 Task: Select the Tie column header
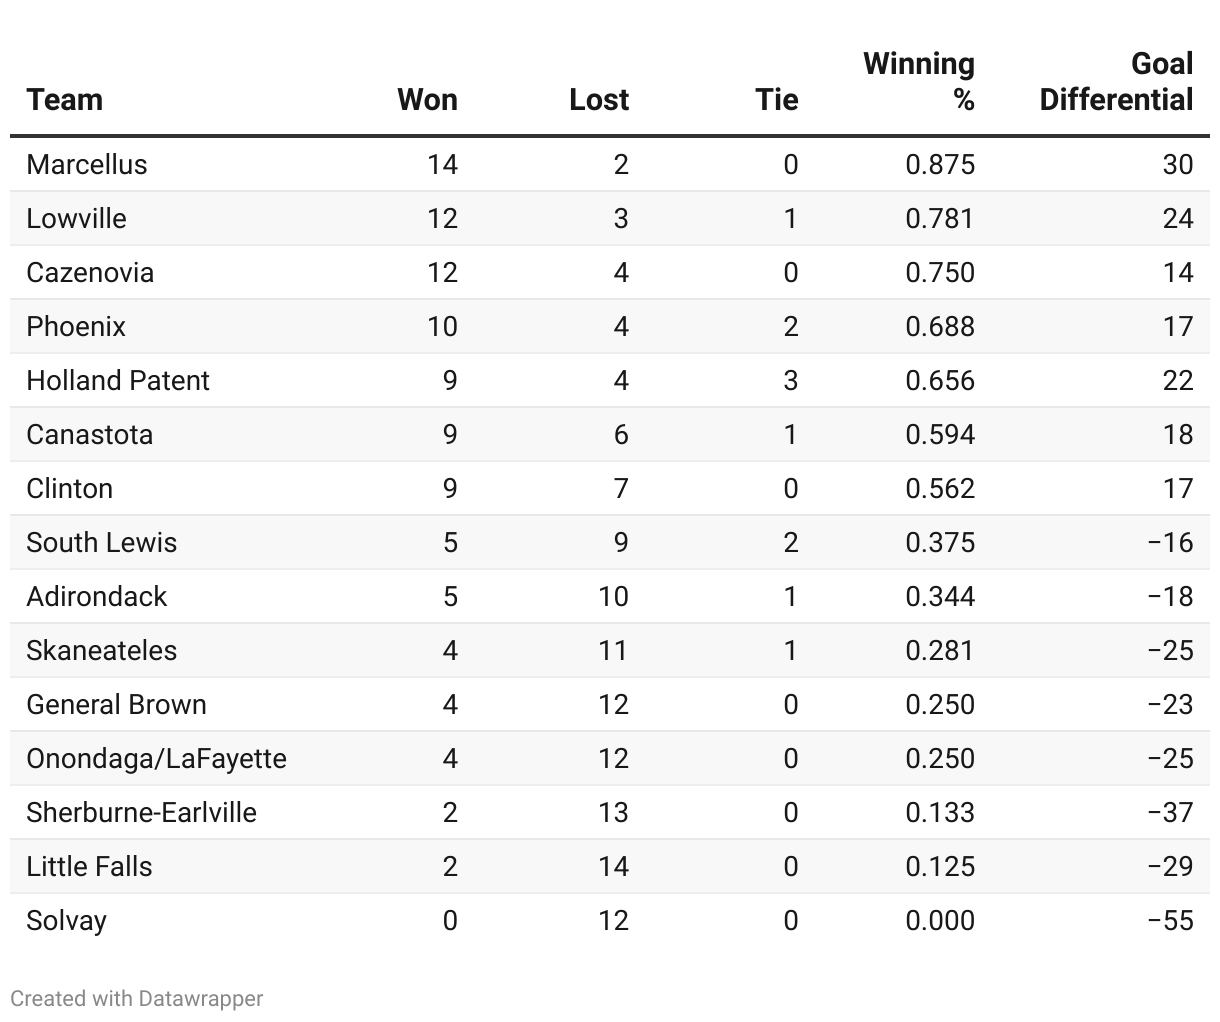[x=777, y=100]
